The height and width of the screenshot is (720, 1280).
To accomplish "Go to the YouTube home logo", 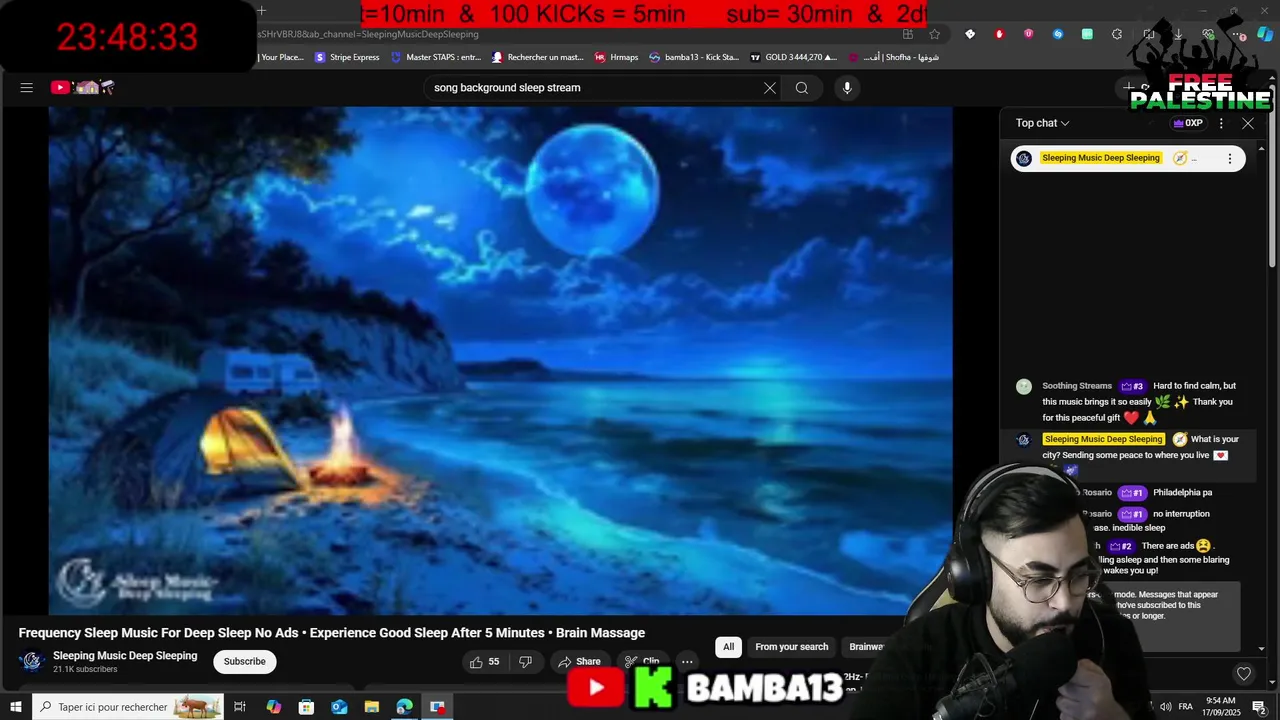I will click(x=83, y=88).
